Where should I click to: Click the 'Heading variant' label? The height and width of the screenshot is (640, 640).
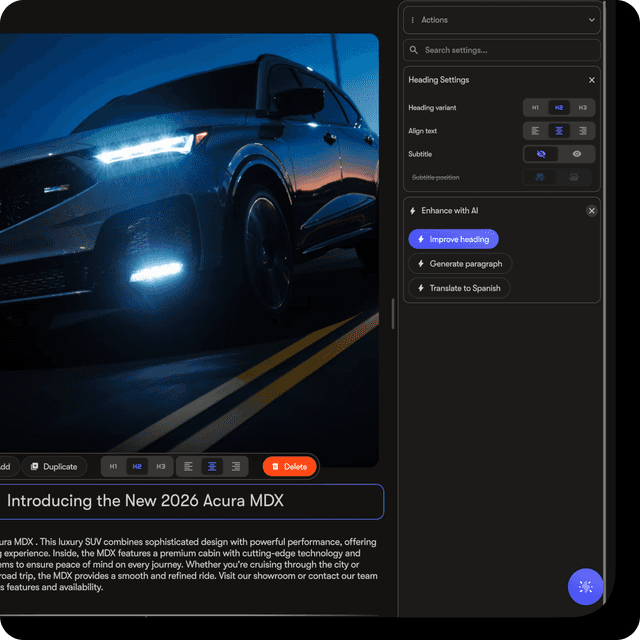tap(432, 108)
